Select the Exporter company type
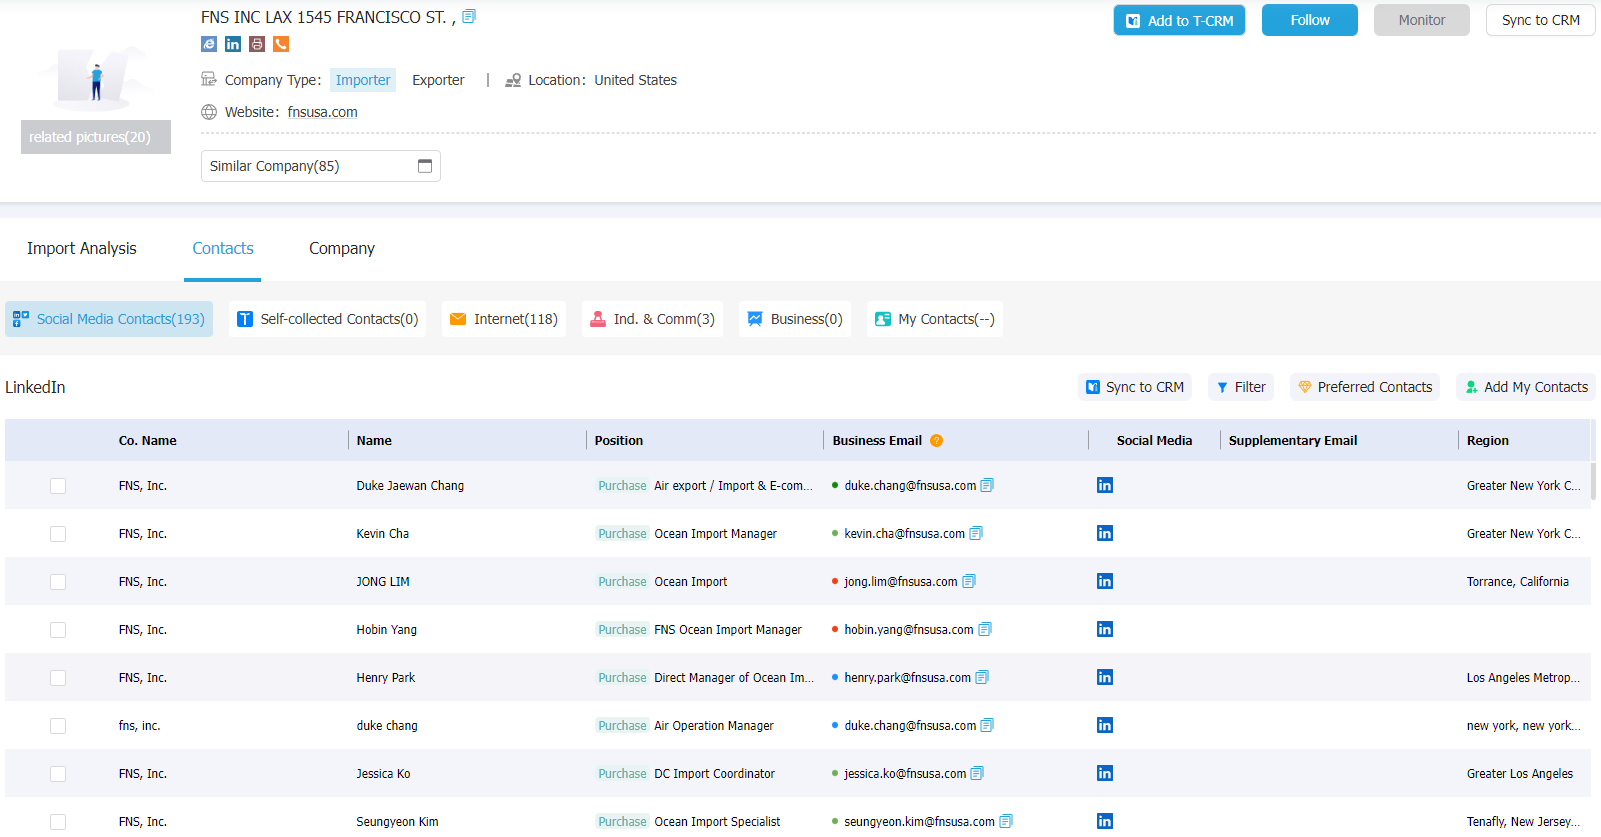Viewport: 1601px width, 837px height. tap(438, 80)
